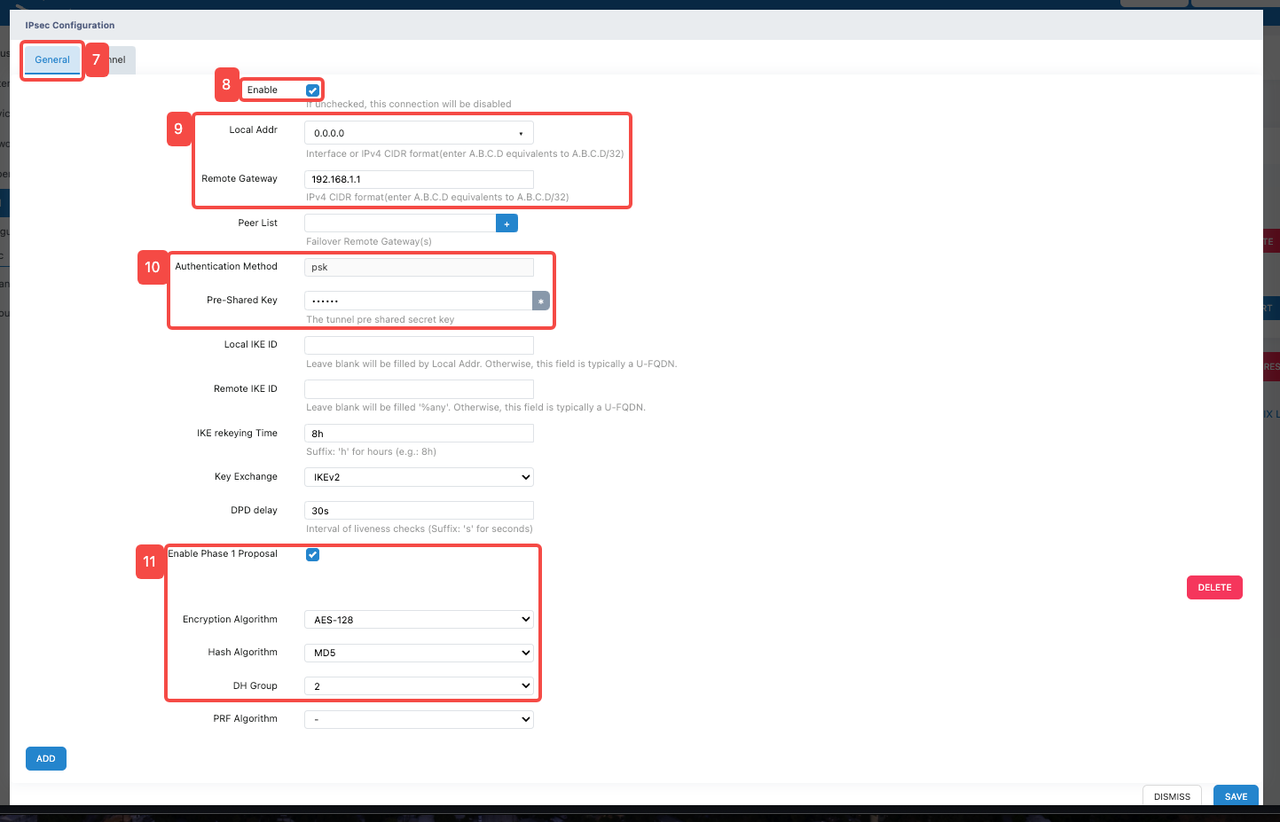This screenshot has height=822, width=1280.
Task: Click the SAVE button
Action: [1235, 796]
